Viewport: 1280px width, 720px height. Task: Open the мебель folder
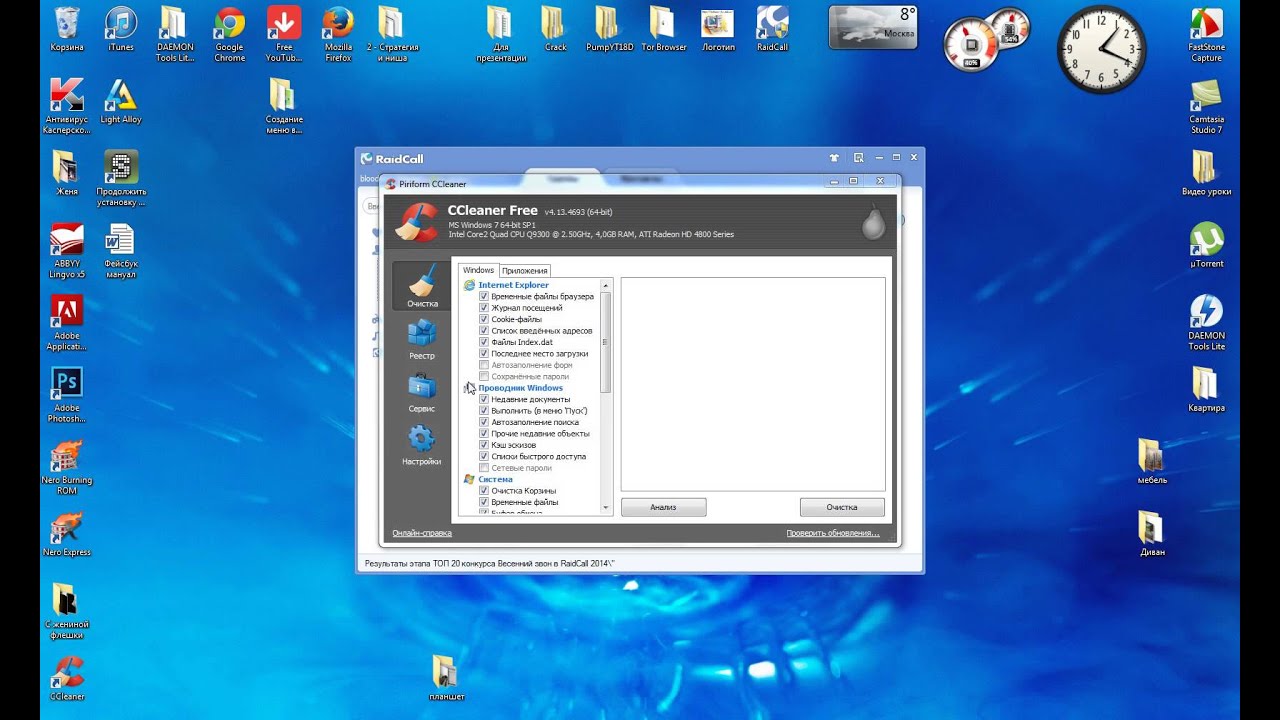1152,462
